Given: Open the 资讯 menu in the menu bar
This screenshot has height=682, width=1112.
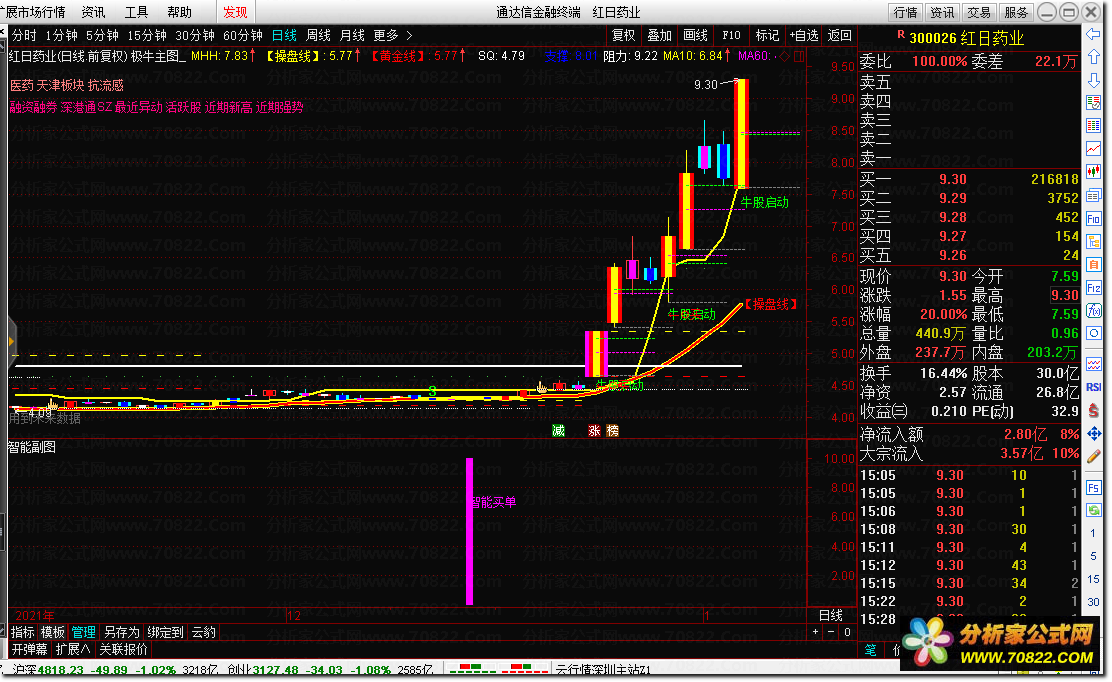Looking at the screenshot, I should pyautogui.click(x=93, y=12).
